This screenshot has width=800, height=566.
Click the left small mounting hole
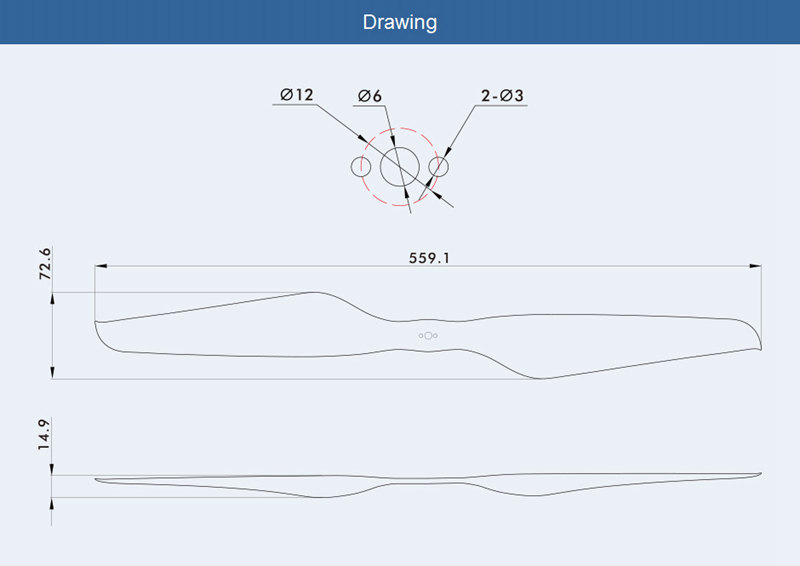pos(360,166)
